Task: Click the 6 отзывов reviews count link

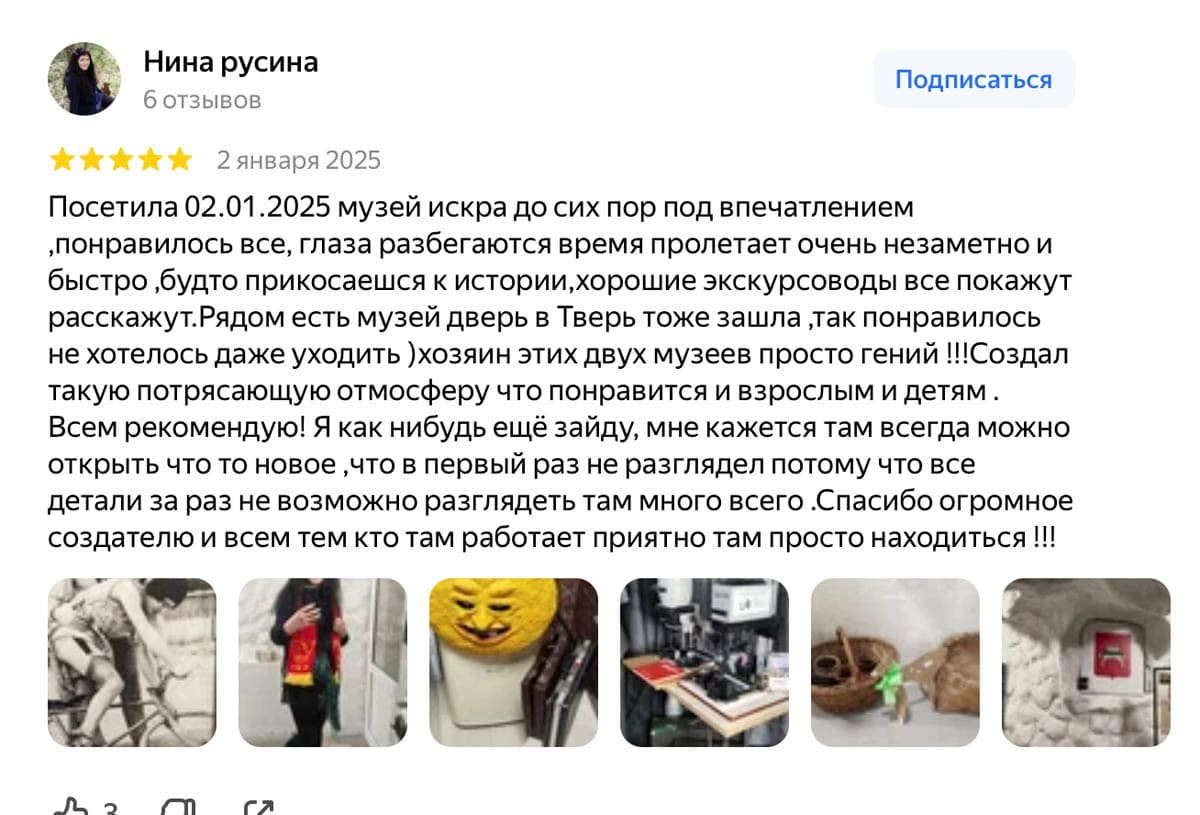Action: pyautogui.click(x=203, y=100)
